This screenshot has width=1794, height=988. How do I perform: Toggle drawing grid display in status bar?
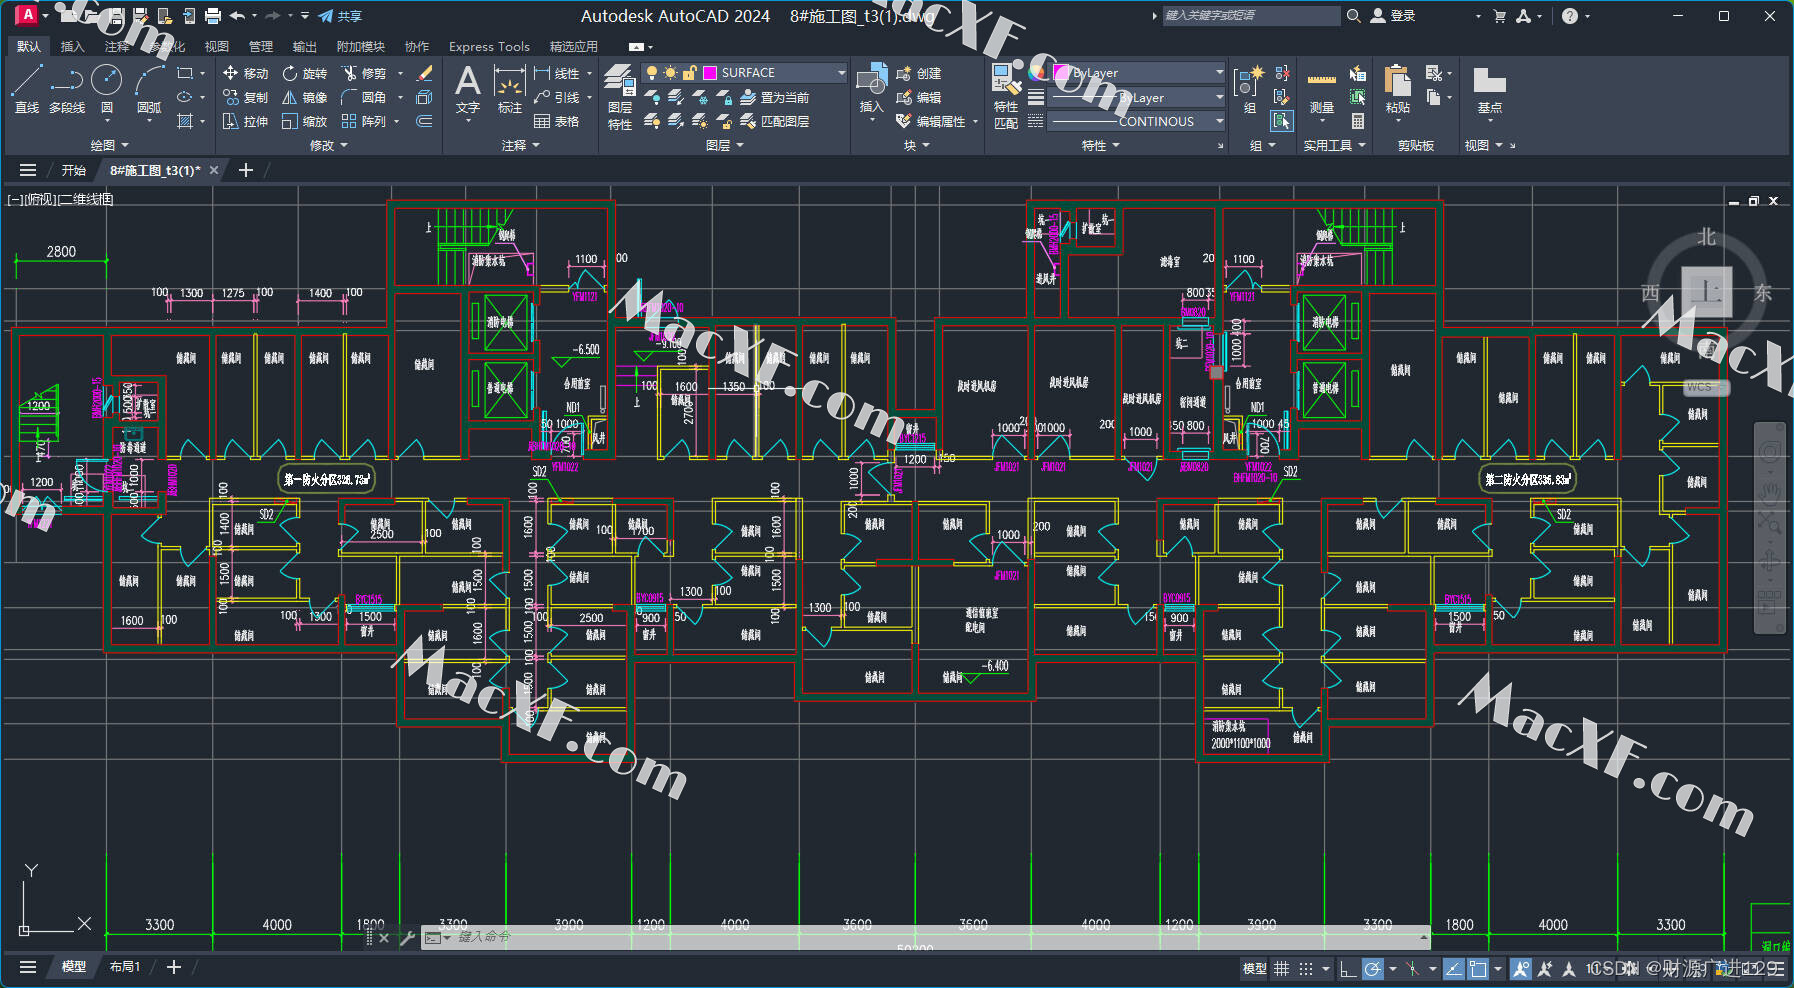point(1281,968)
